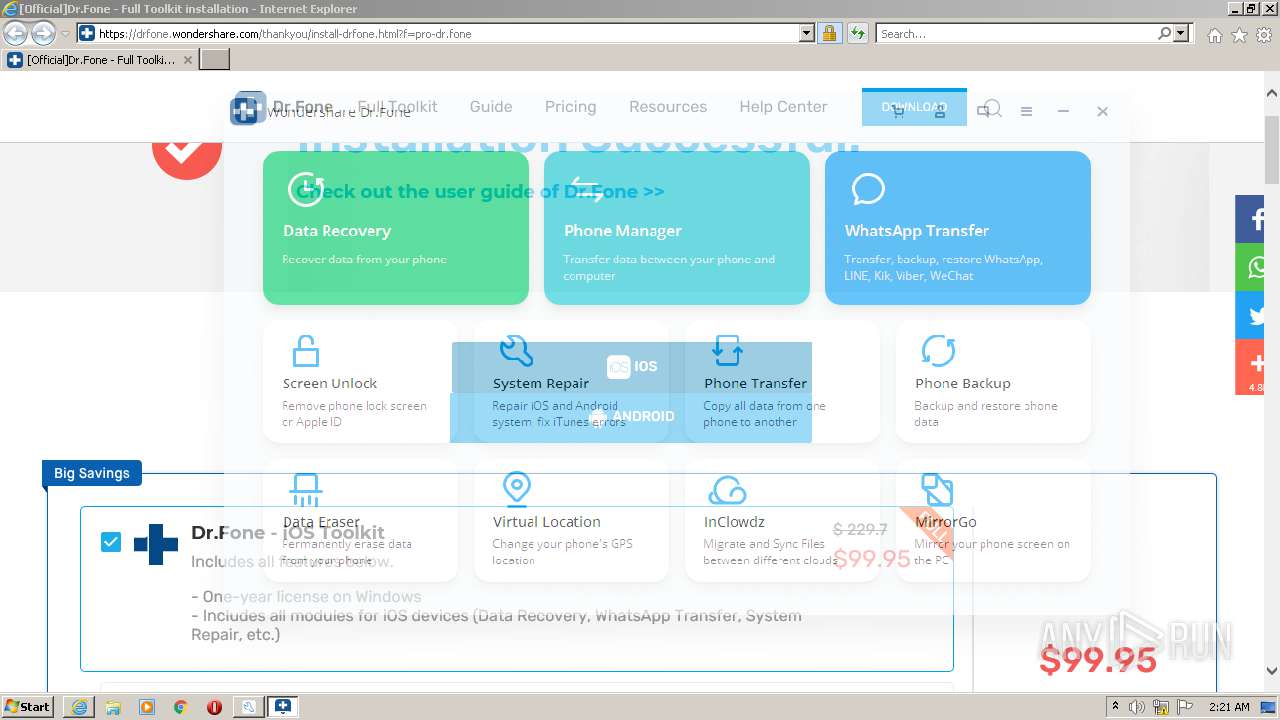Click the Windows Start button
The height and width of the screenshot is (720, 1280).
coord(27,706)
